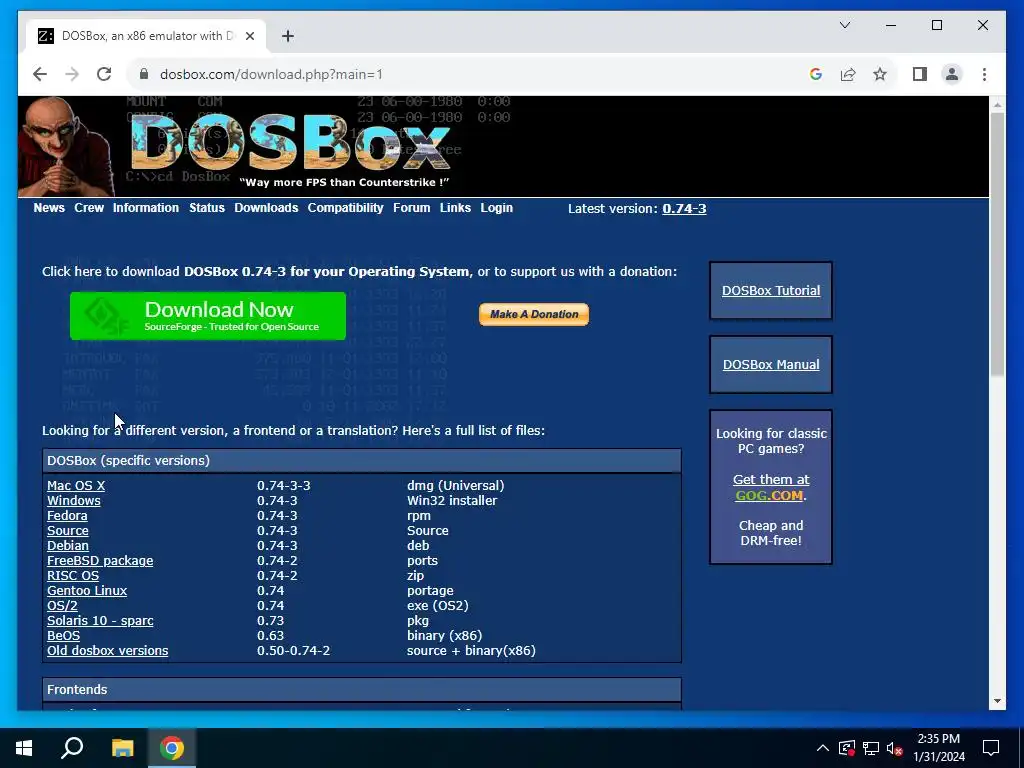Open the network status tray icon
Screen dimensions: 1024x768
coord(871,748)
